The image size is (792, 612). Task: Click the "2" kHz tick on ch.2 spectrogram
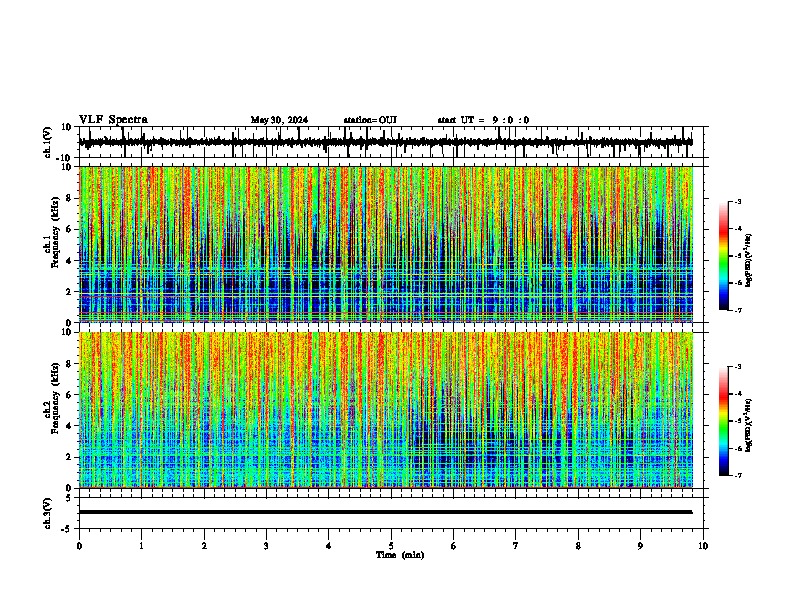point(69,457)
